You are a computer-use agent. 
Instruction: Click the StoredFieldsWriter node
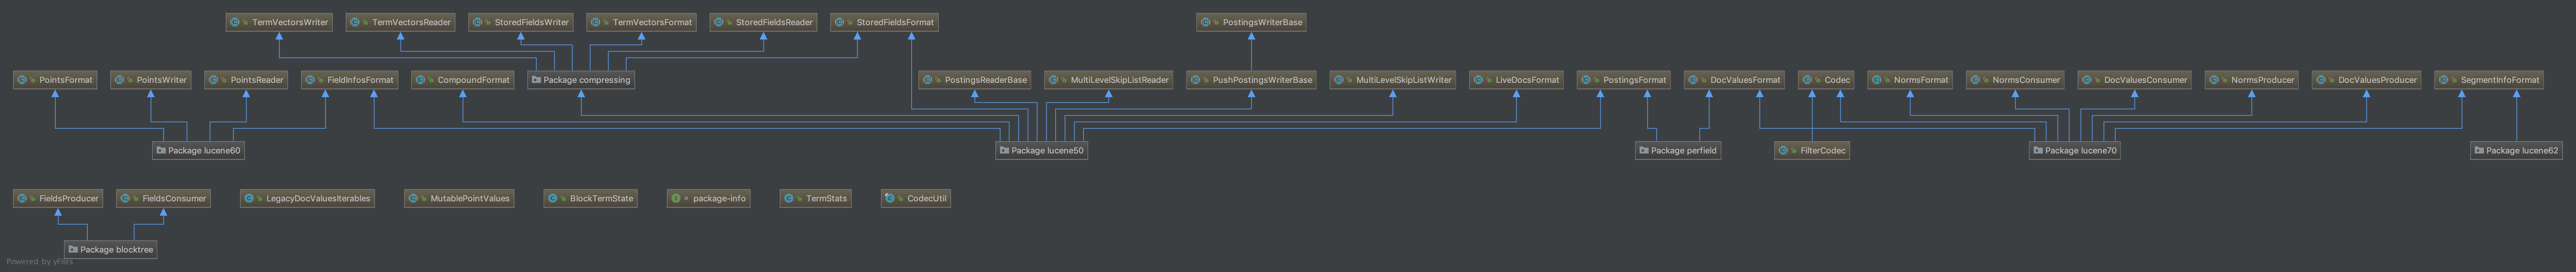tap(521, 22)
